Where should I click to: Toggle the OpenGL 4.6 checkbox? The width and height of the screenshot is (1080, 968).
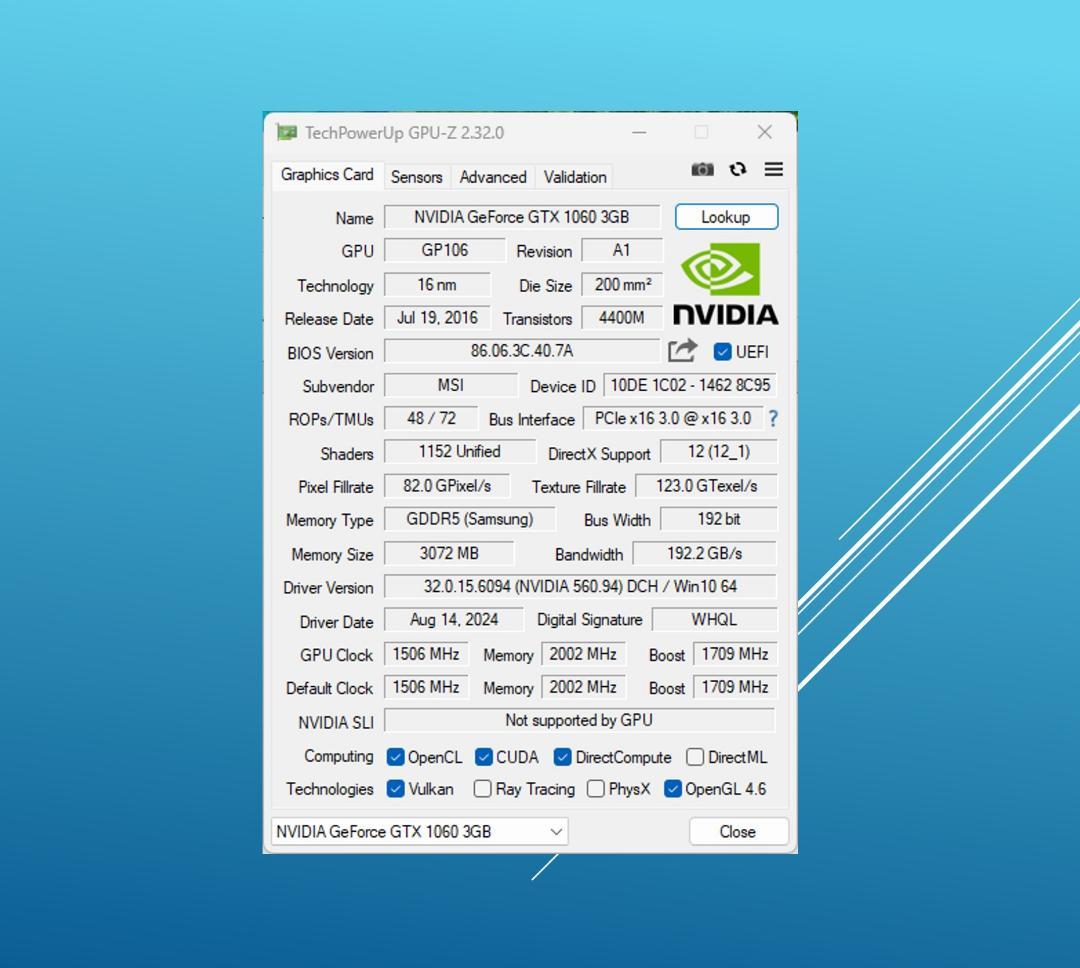[x=672, y=789]
